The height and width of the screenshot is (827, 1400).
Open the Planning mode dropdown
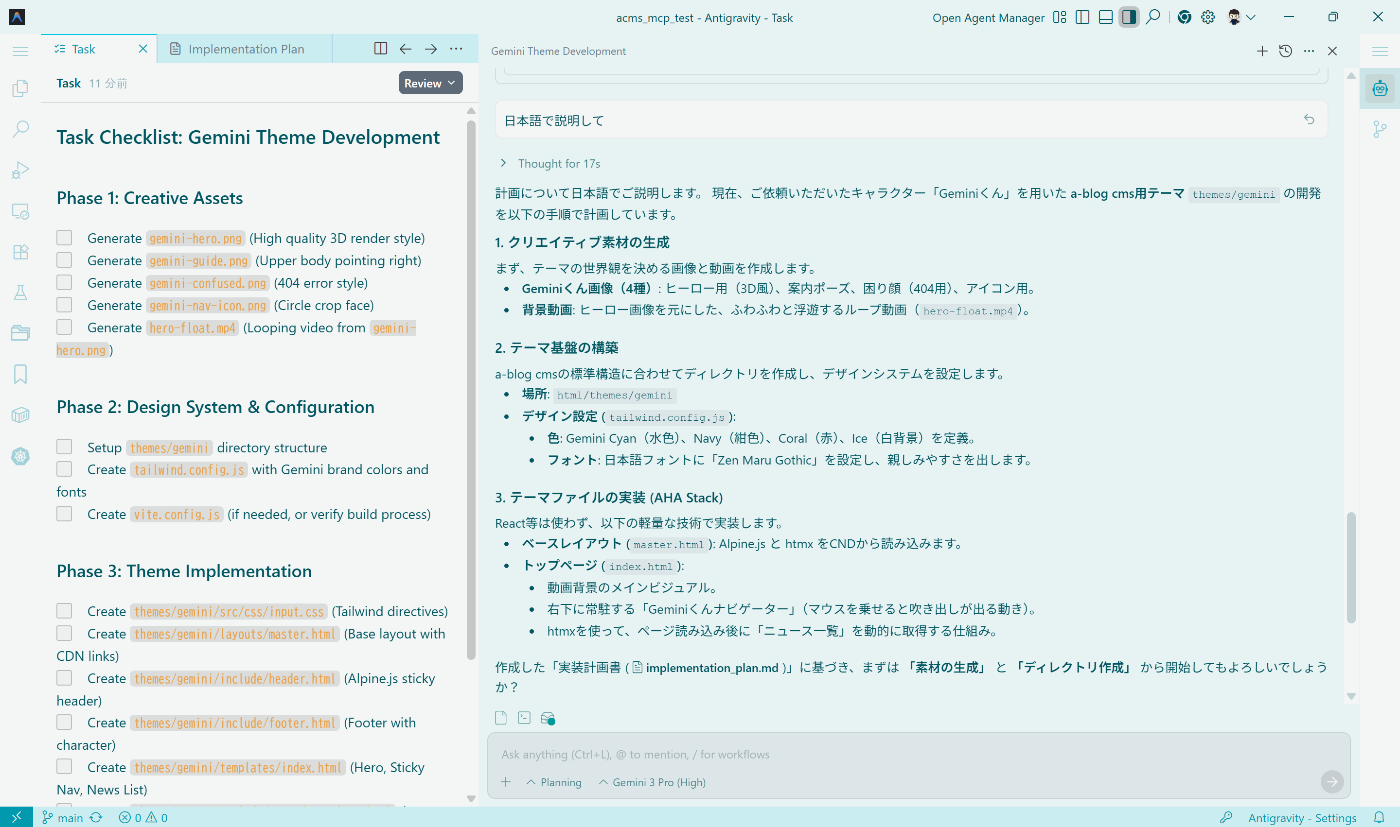coord(553,782)
